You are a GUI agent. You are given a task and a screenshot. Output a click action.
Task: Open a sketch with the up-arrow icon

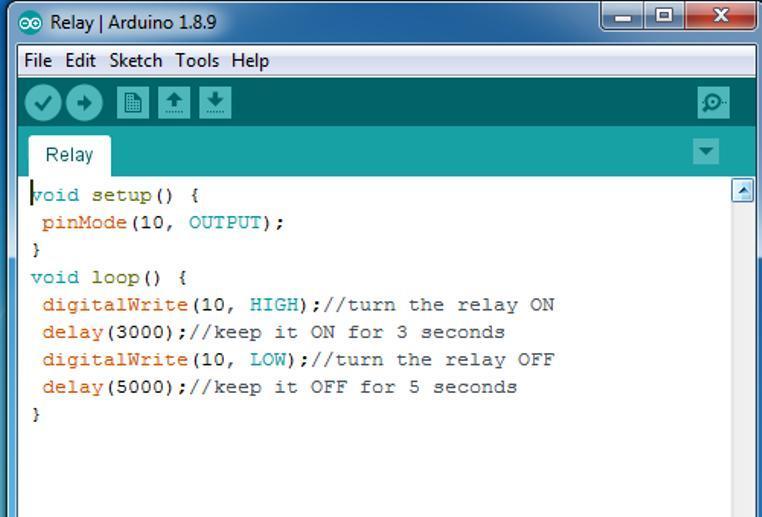[x=174, y=103]
